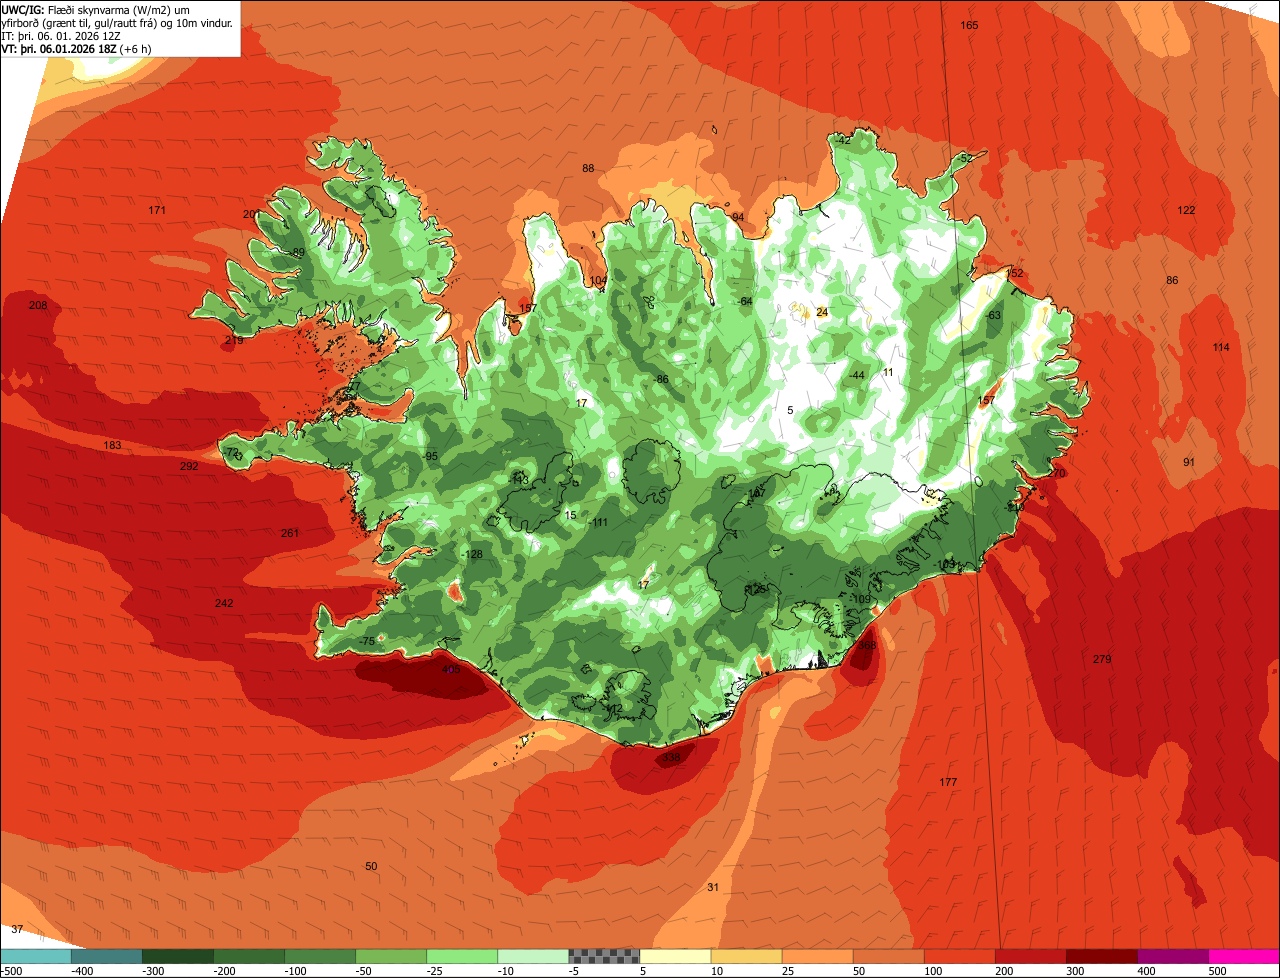
Task: Click the map value '88' north of Iceland
Action: click(588, 168)
